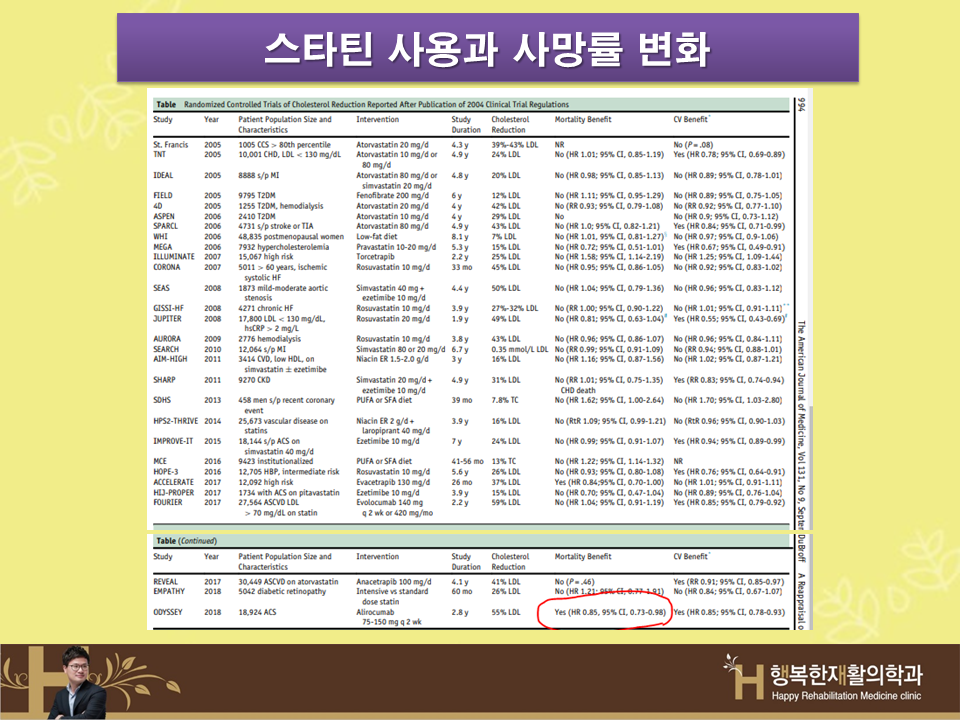Click the Happy Rehabilitation Medicine clinic caption
Image resolution: width=960 pixels, height=720 pixels.
(846, 696)
